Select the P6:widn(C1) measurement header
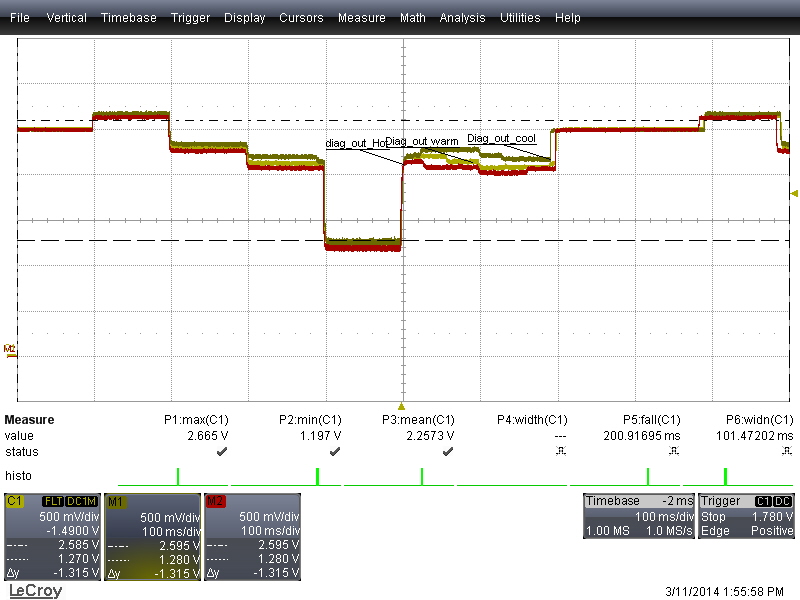800x600 pixels. pyautogui.click(x=760, y=420)
